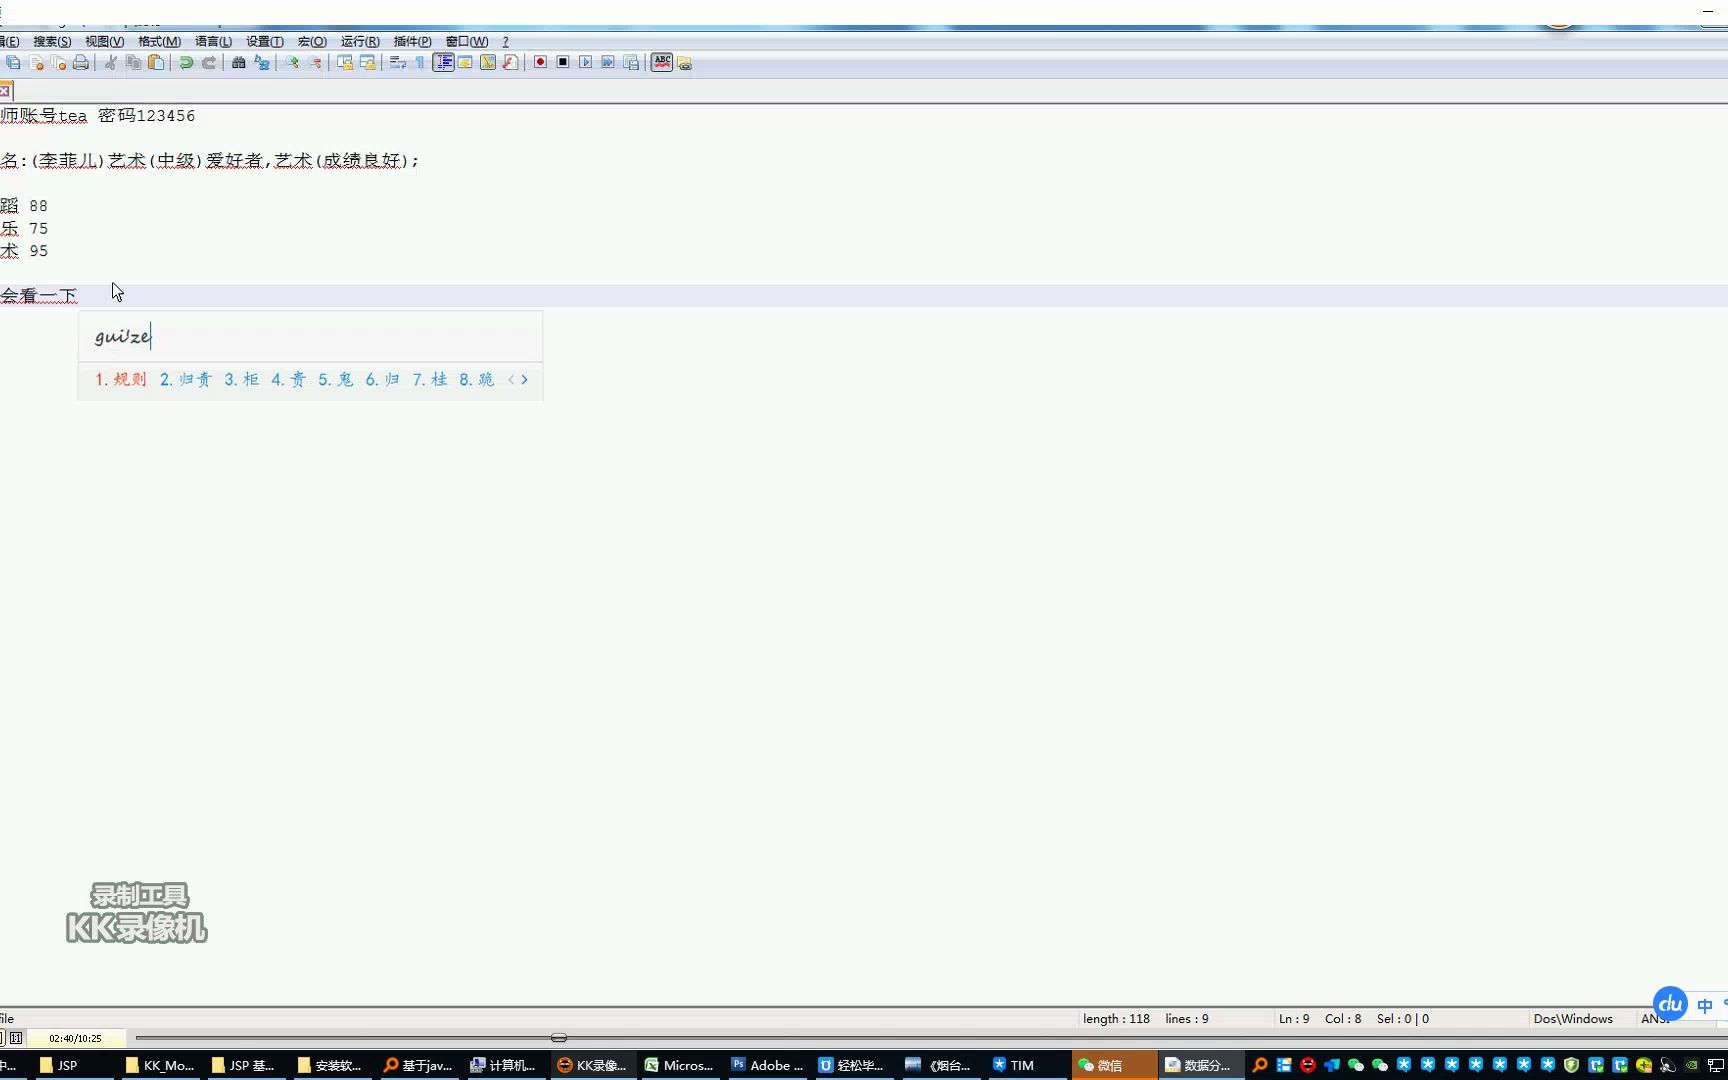Open the ? help menu
1728x1080 pixels.
[x=505, y=41]
